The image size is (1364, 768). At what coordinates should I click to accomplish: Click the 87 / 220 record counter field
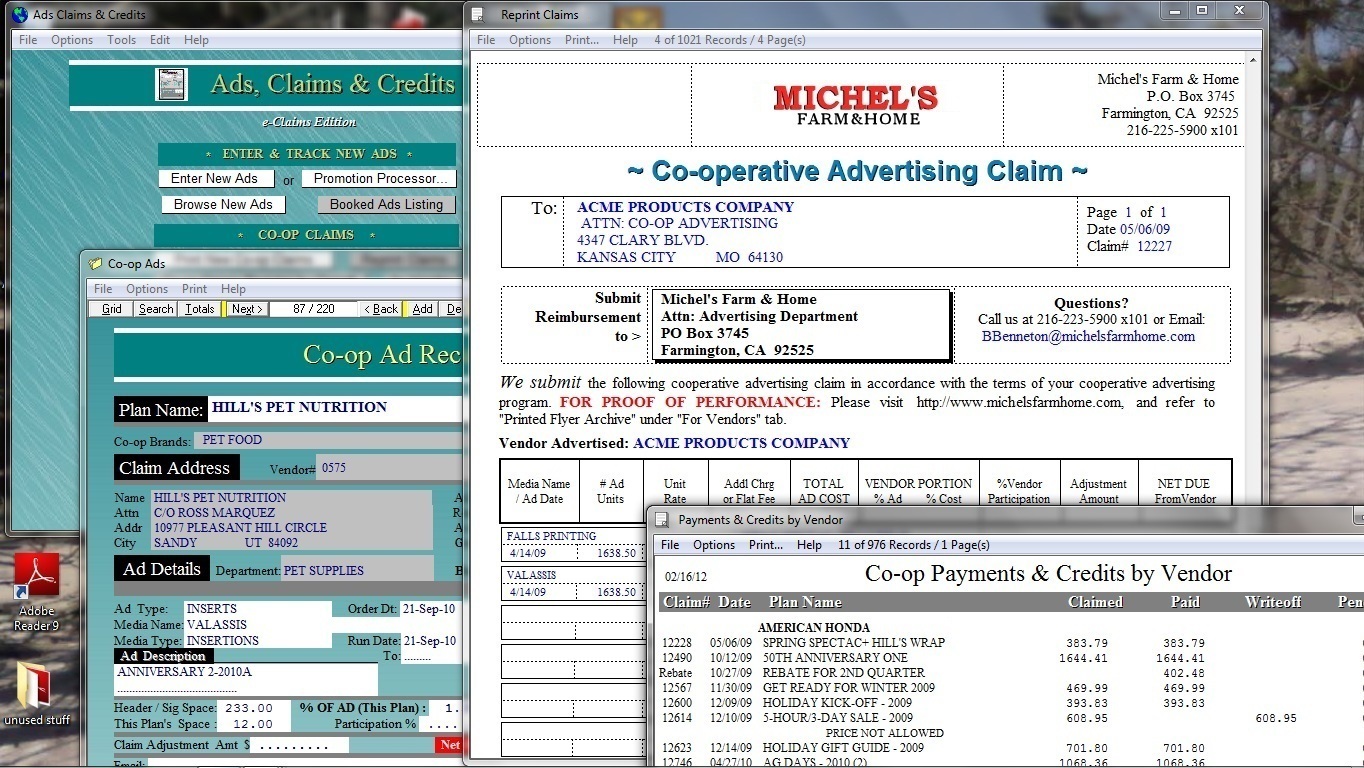pyautogui.click(x=313, y=309)
